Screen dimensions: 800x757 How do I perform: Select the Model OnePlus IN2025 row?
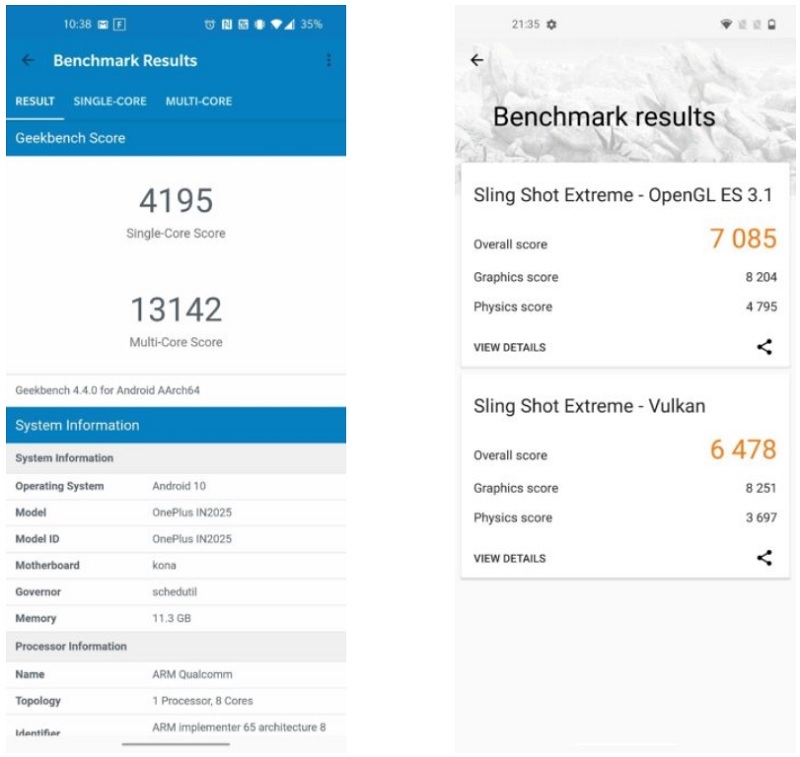[x=176, y=513]
